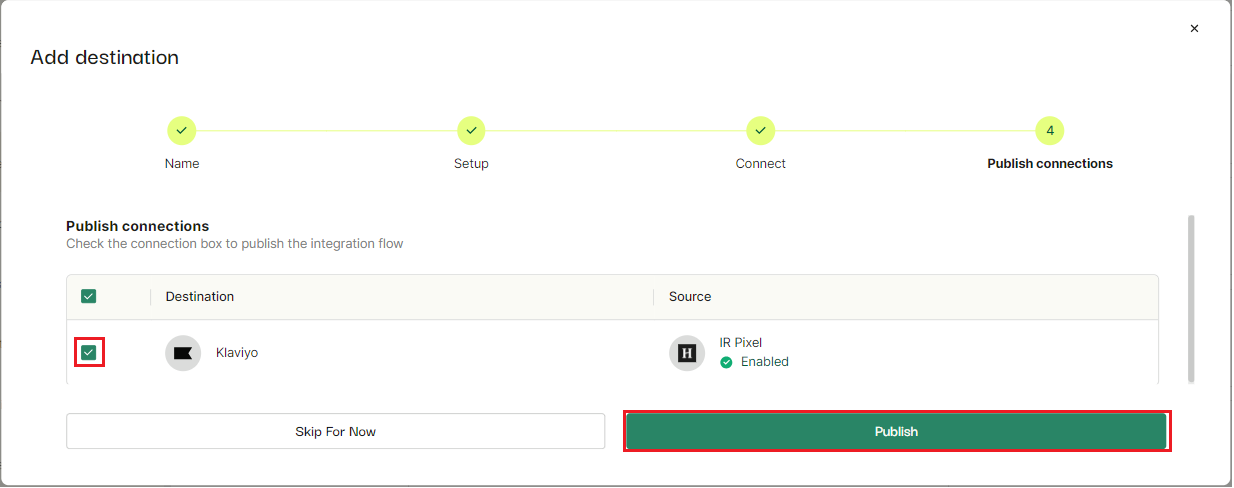1234x488 pixels.
Task: Click the Source column header
Action: [690, 296]
